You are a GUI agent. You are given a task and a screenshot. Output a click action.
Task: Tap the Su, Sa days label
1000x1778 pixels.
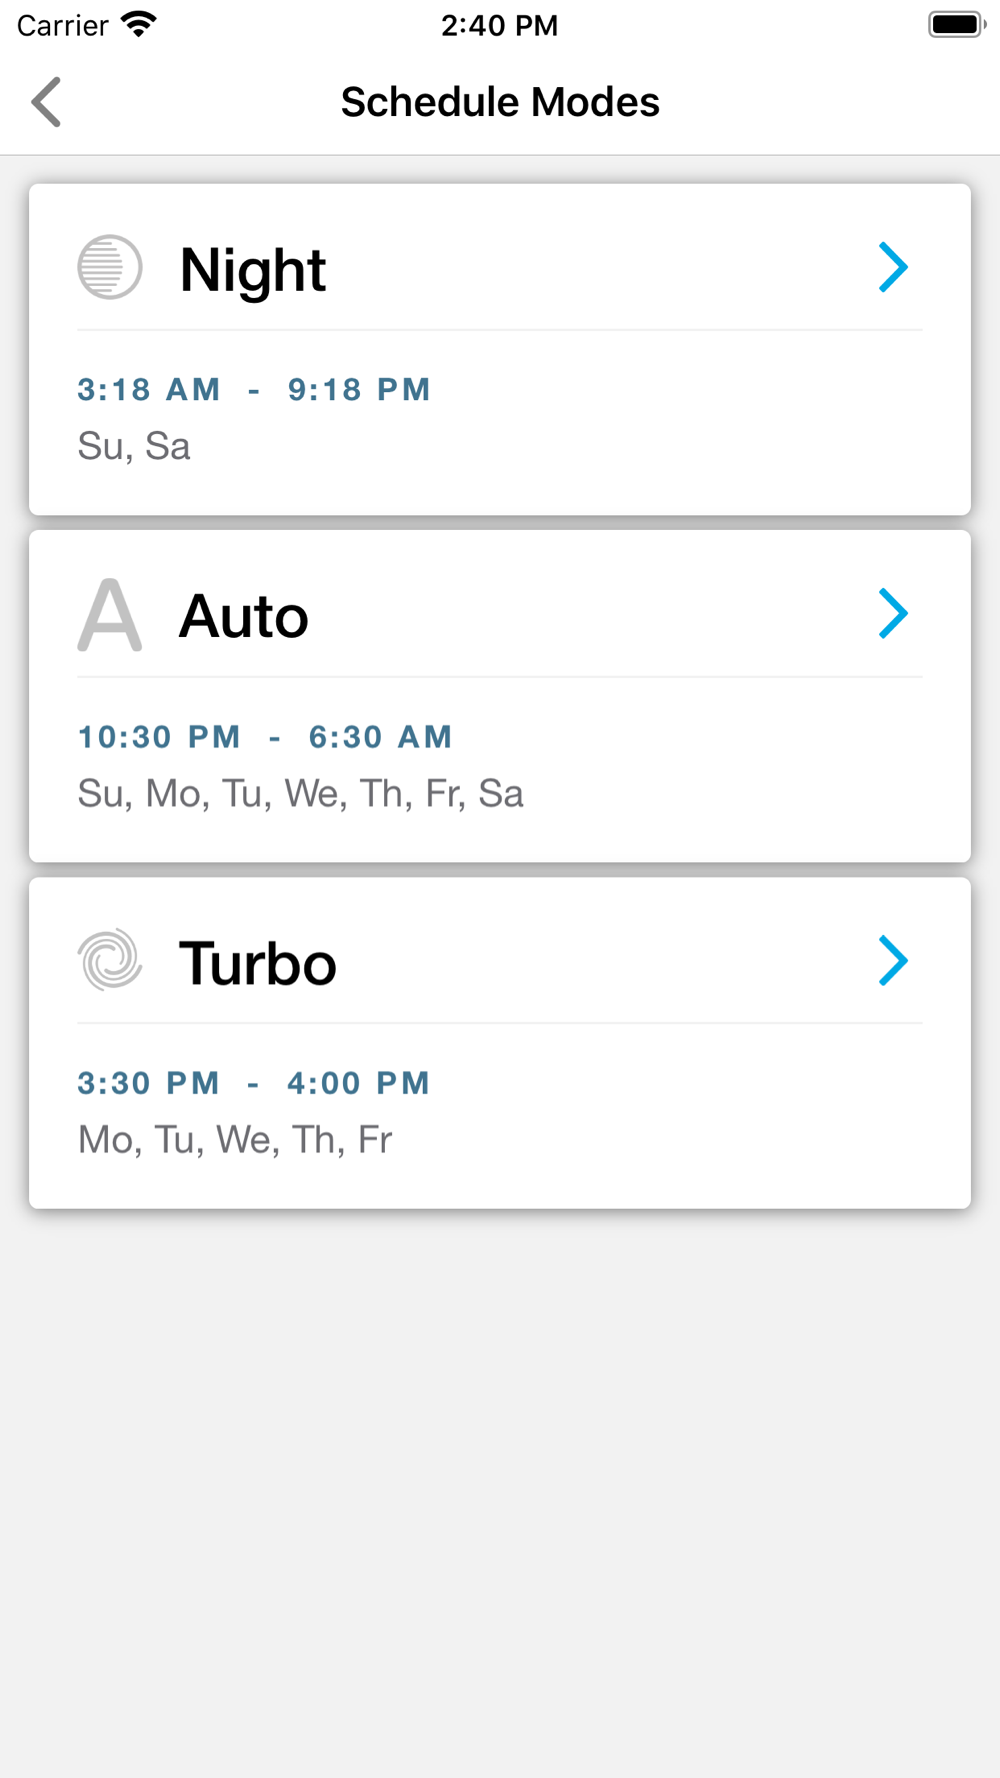134,446
